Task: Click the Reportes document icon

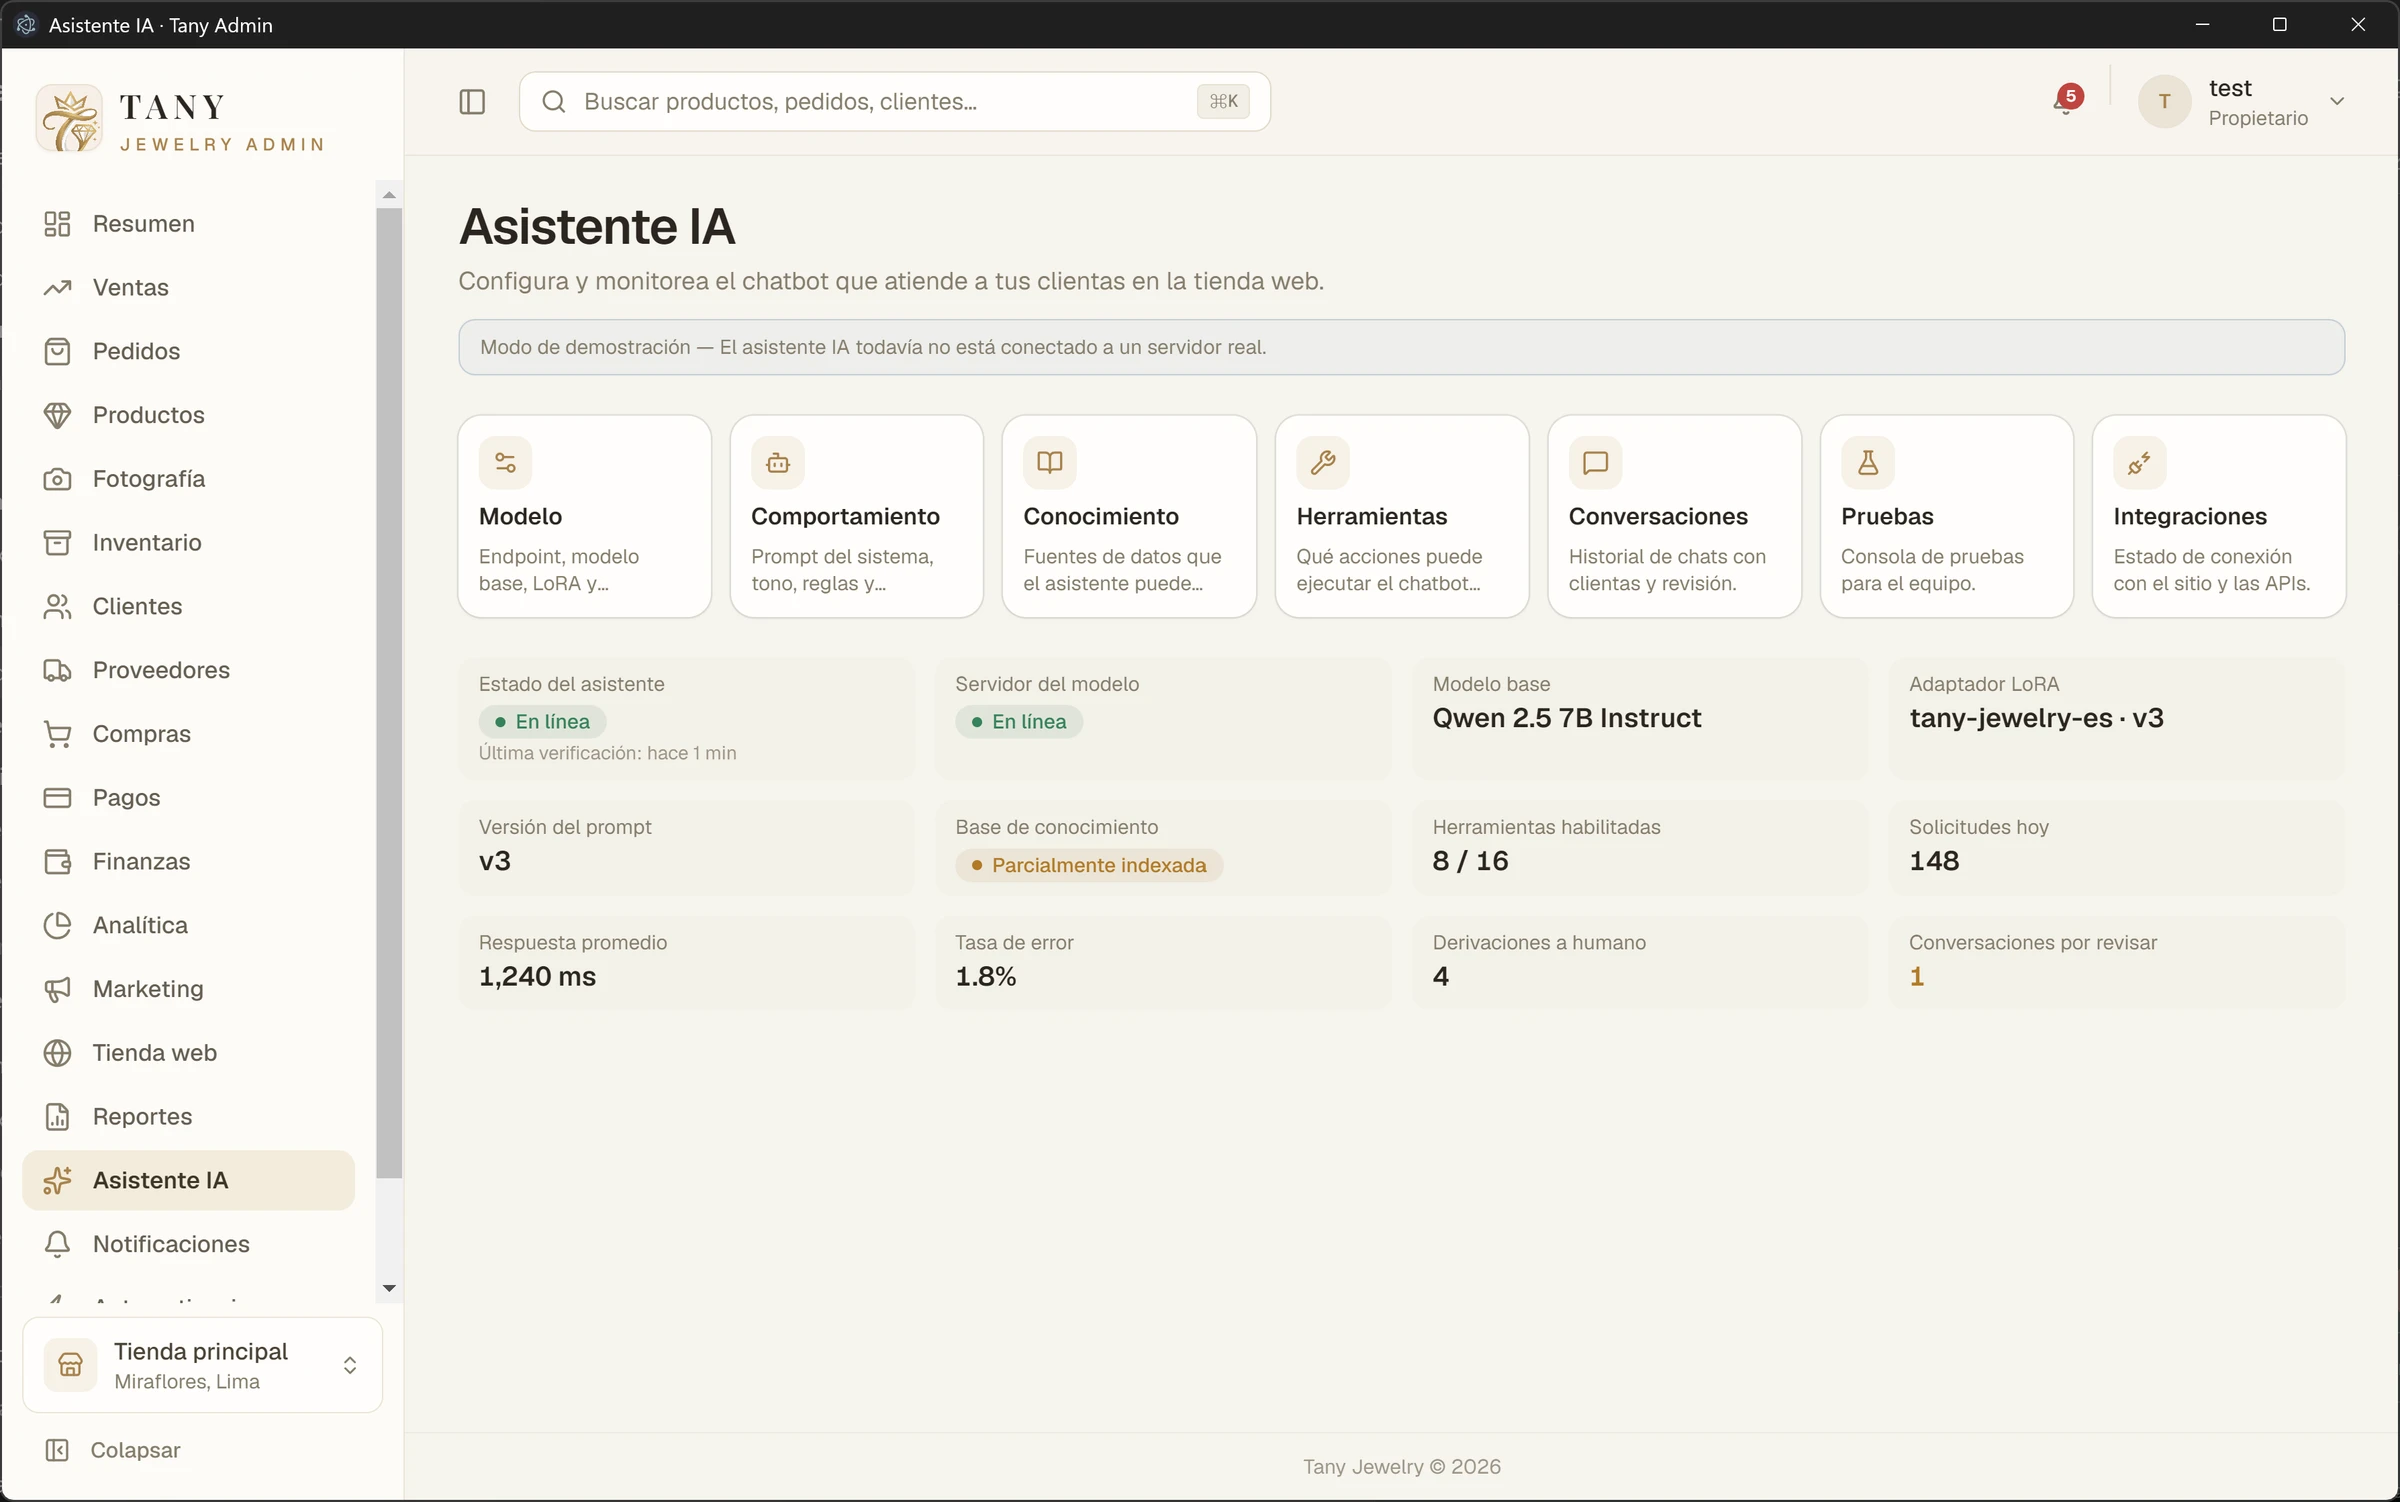Action: (x=57, y=1116)
